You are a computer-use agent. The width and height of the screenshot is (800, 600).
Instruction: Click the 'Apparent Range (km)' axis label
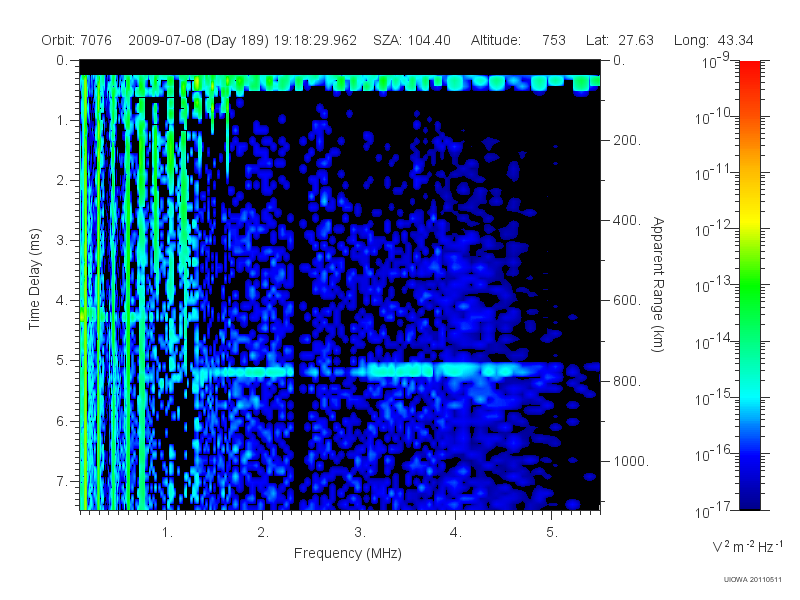658,284
